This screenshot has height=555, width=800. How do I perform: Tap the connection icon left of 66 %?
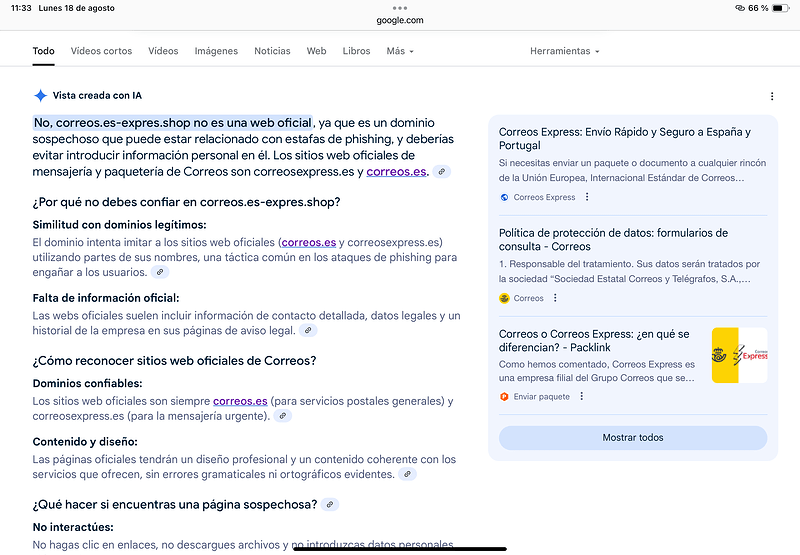[x=740, y=8]
